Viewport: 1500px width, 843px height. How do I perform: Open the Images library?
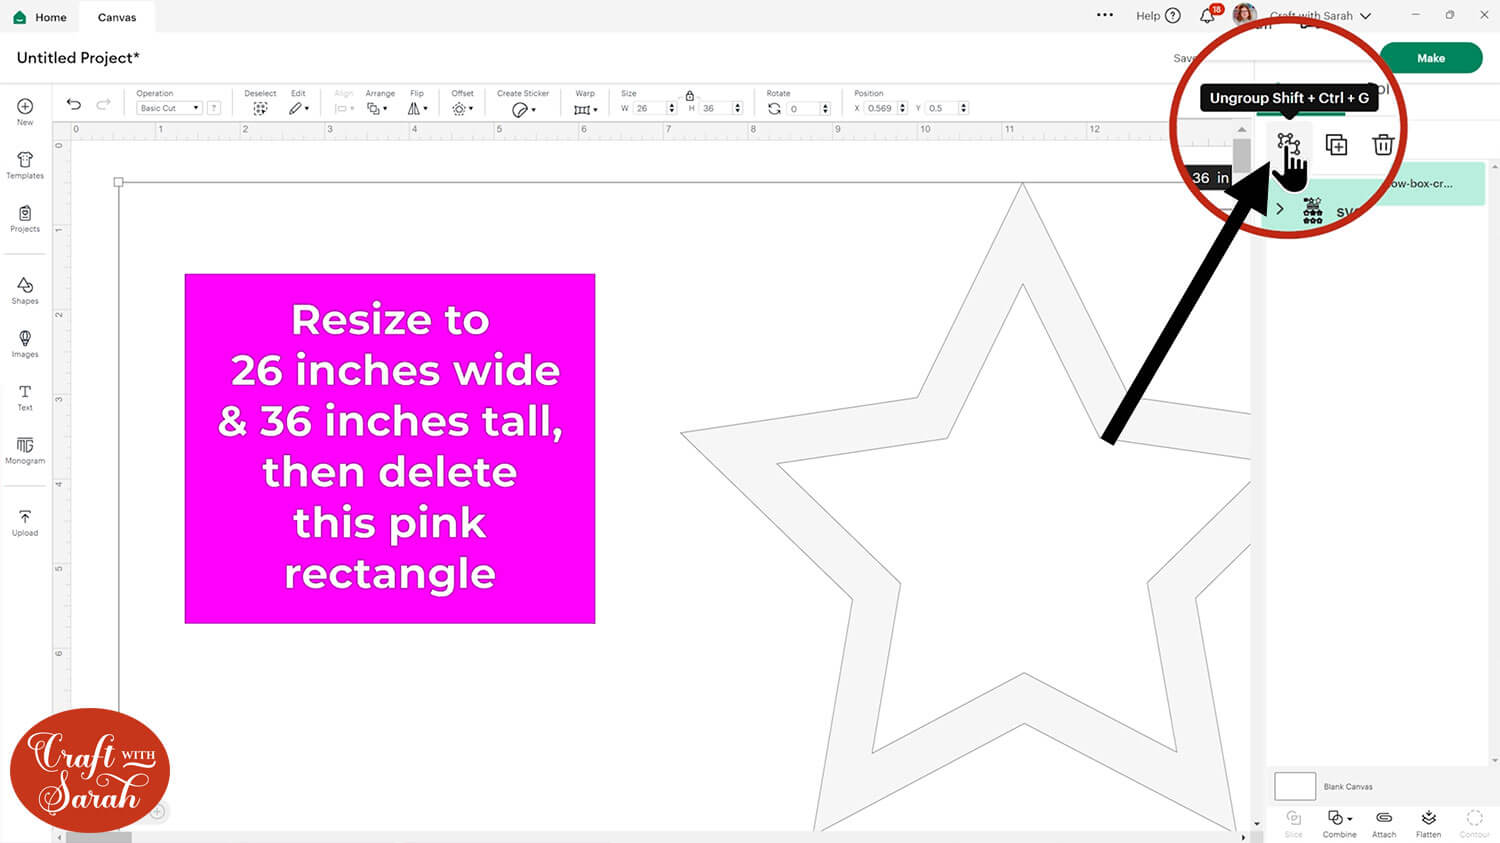(25, 344)
